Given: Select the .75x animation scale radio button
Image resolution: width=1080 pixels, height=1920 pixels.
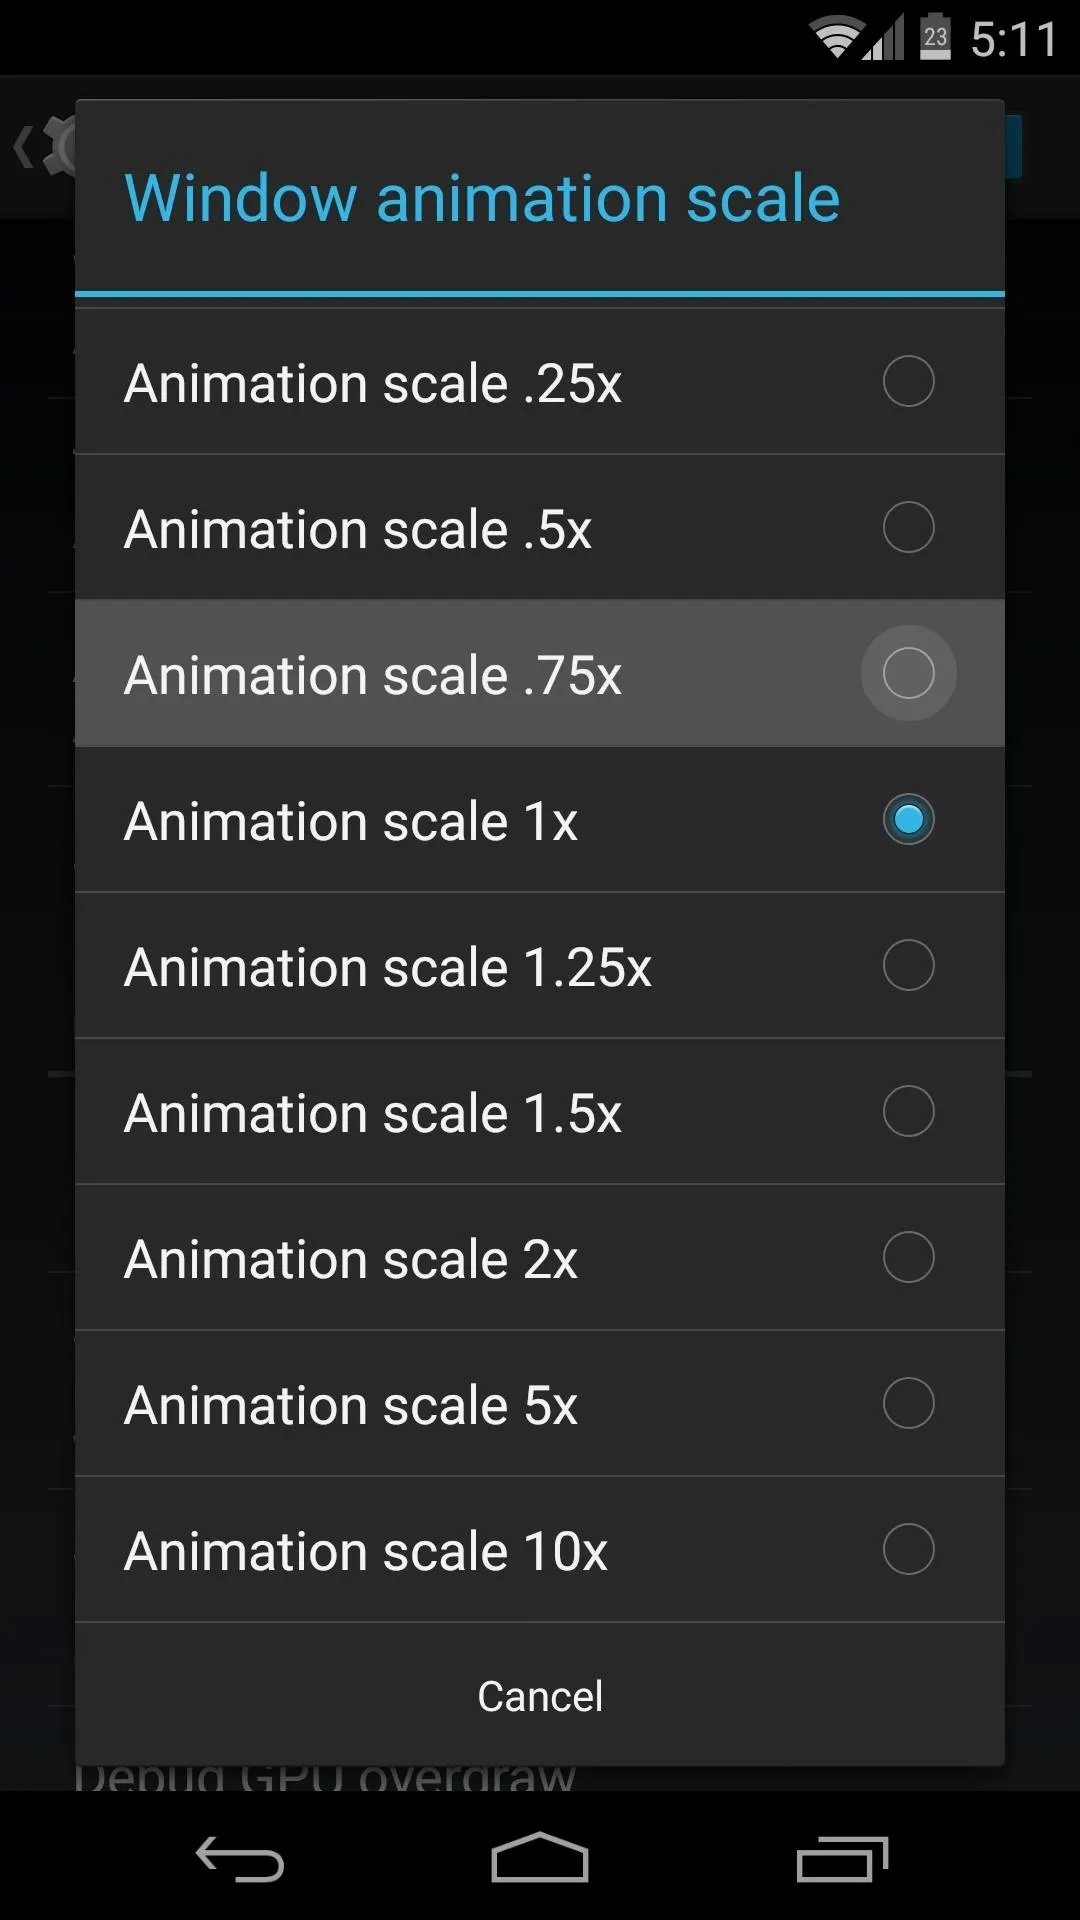Looking at the screenshot, I should click(x=908, y=673).
